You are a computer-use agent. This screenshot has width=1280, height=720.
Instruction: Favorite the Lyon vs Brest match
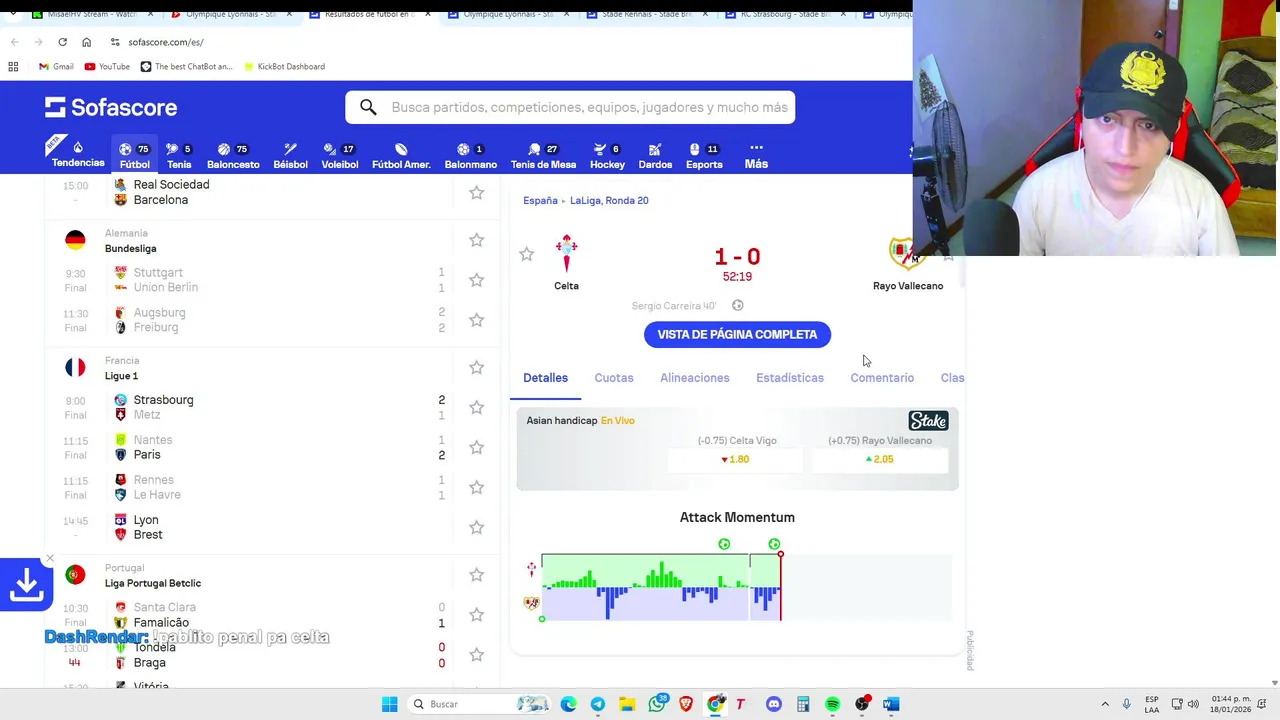click(x=476, y=527)
